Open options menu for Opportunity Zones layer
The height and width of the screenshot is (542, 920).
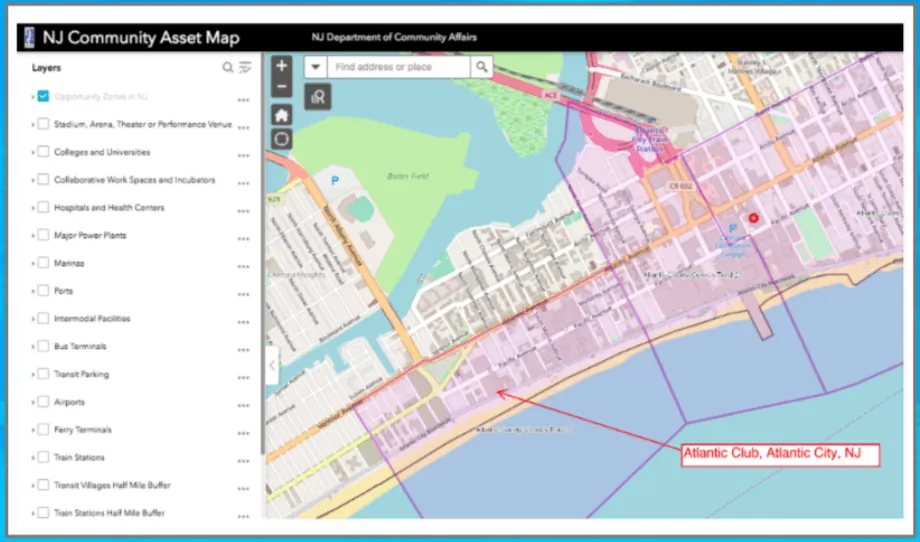coord(243,100)
